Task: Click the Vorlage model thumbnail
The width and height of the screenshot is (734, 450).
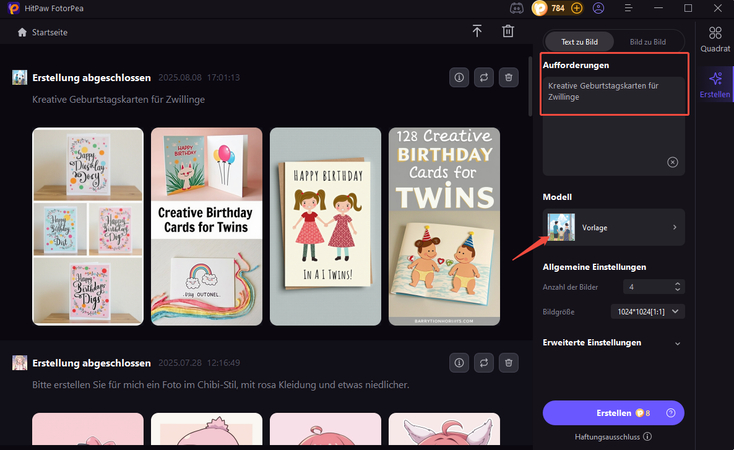Action: coord(561,227)
